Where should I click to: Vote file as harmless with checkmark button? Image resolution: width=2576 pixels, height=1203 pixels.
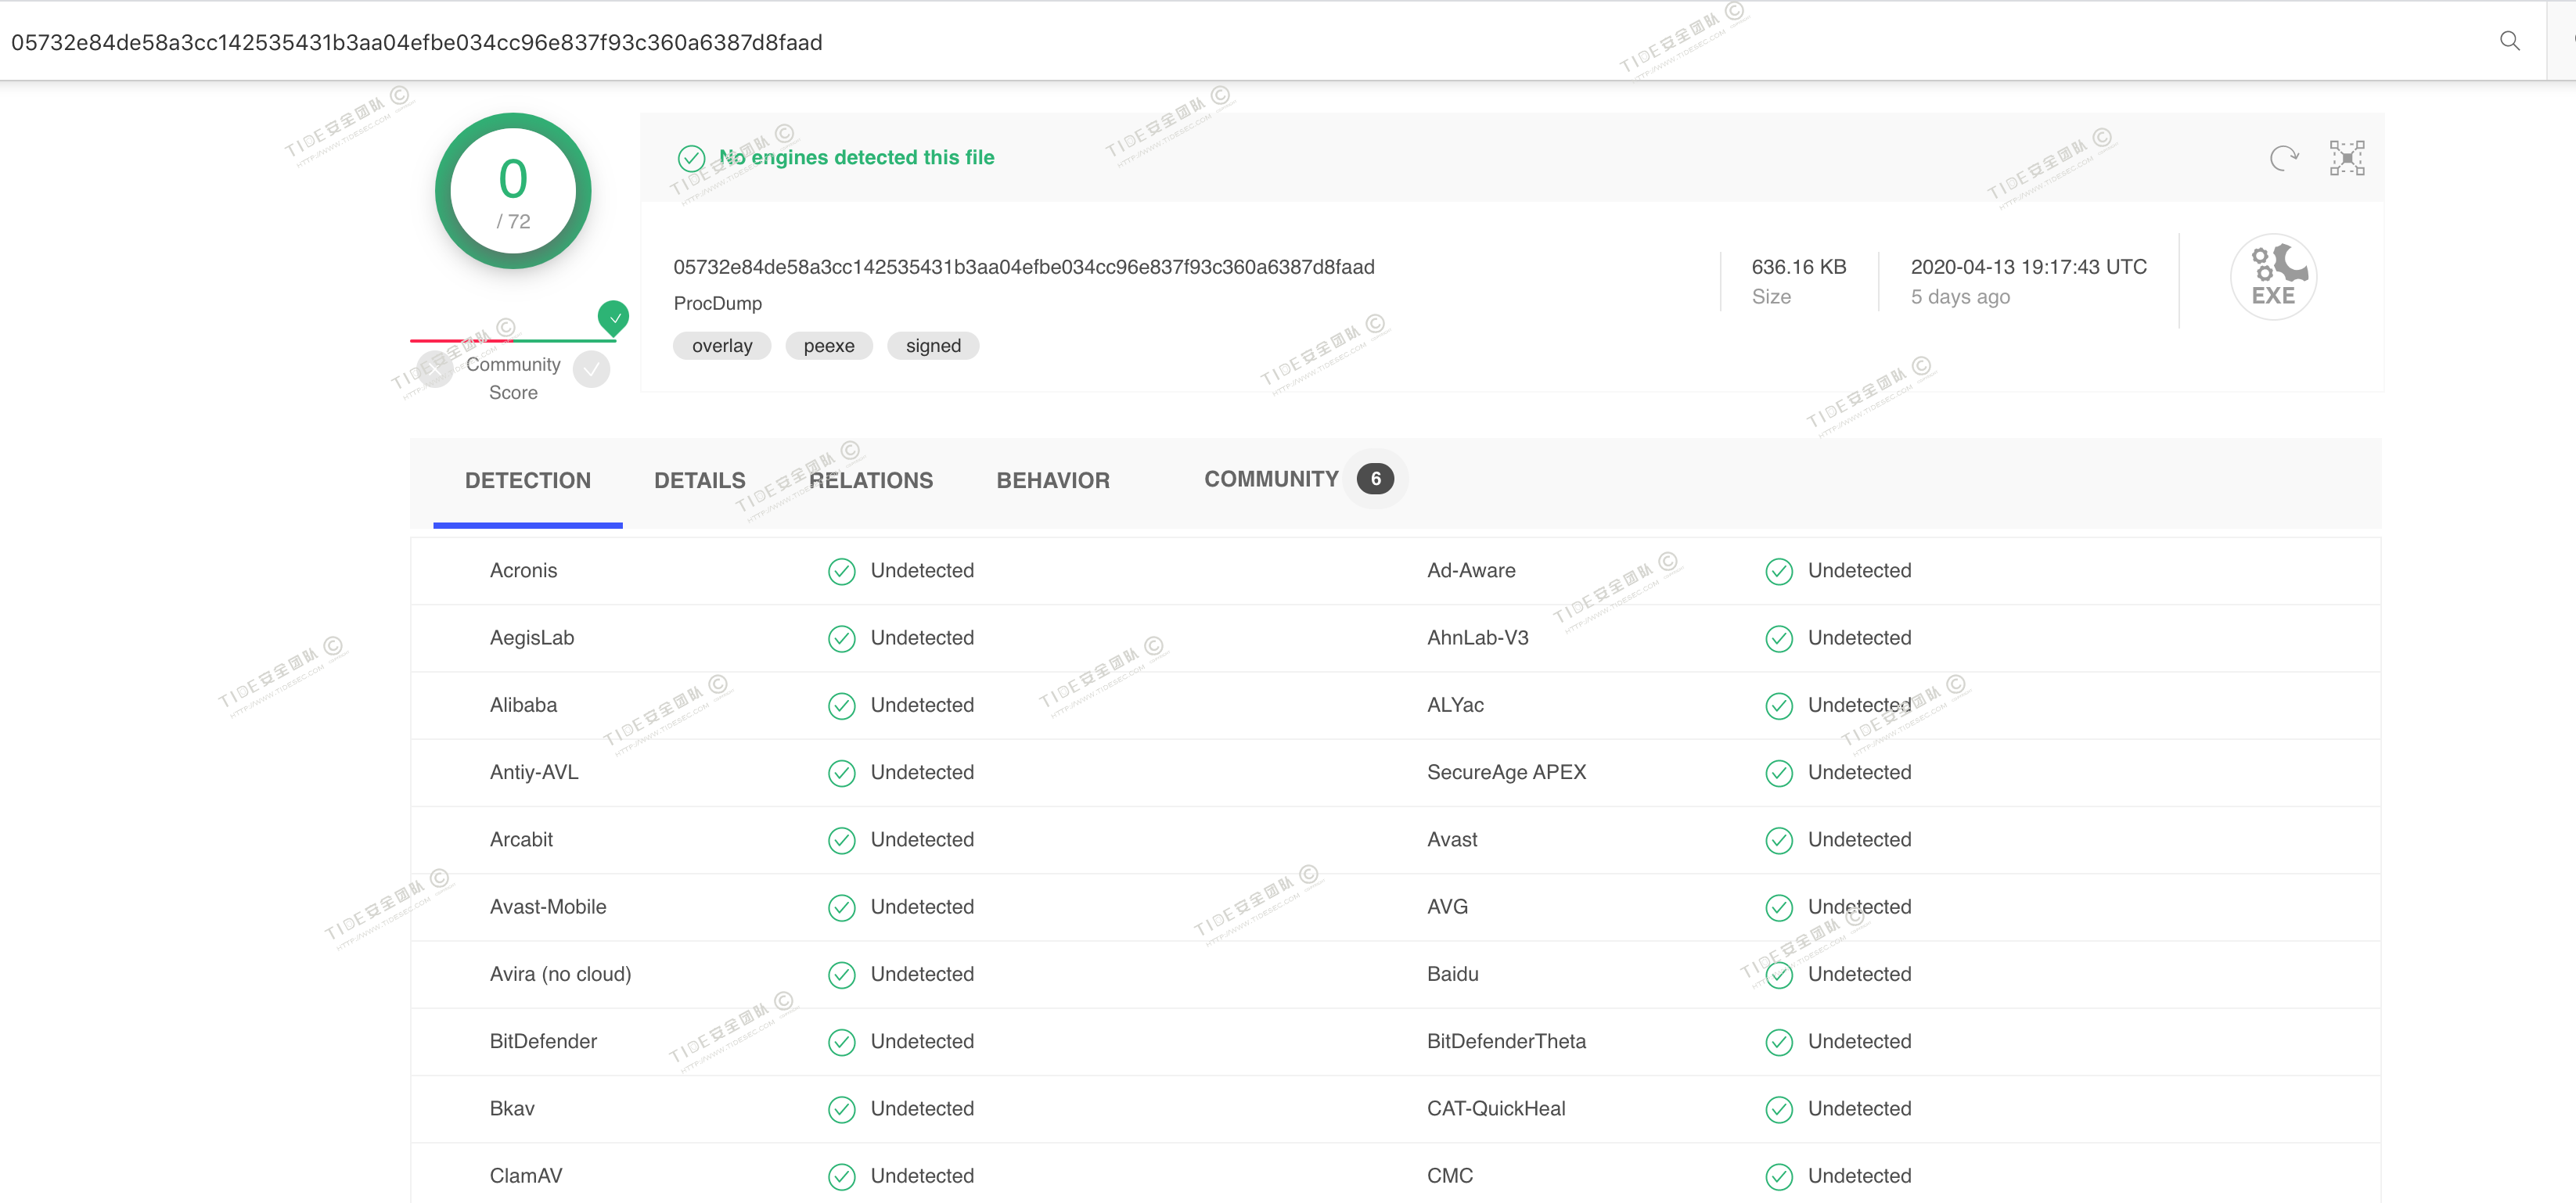592,370
